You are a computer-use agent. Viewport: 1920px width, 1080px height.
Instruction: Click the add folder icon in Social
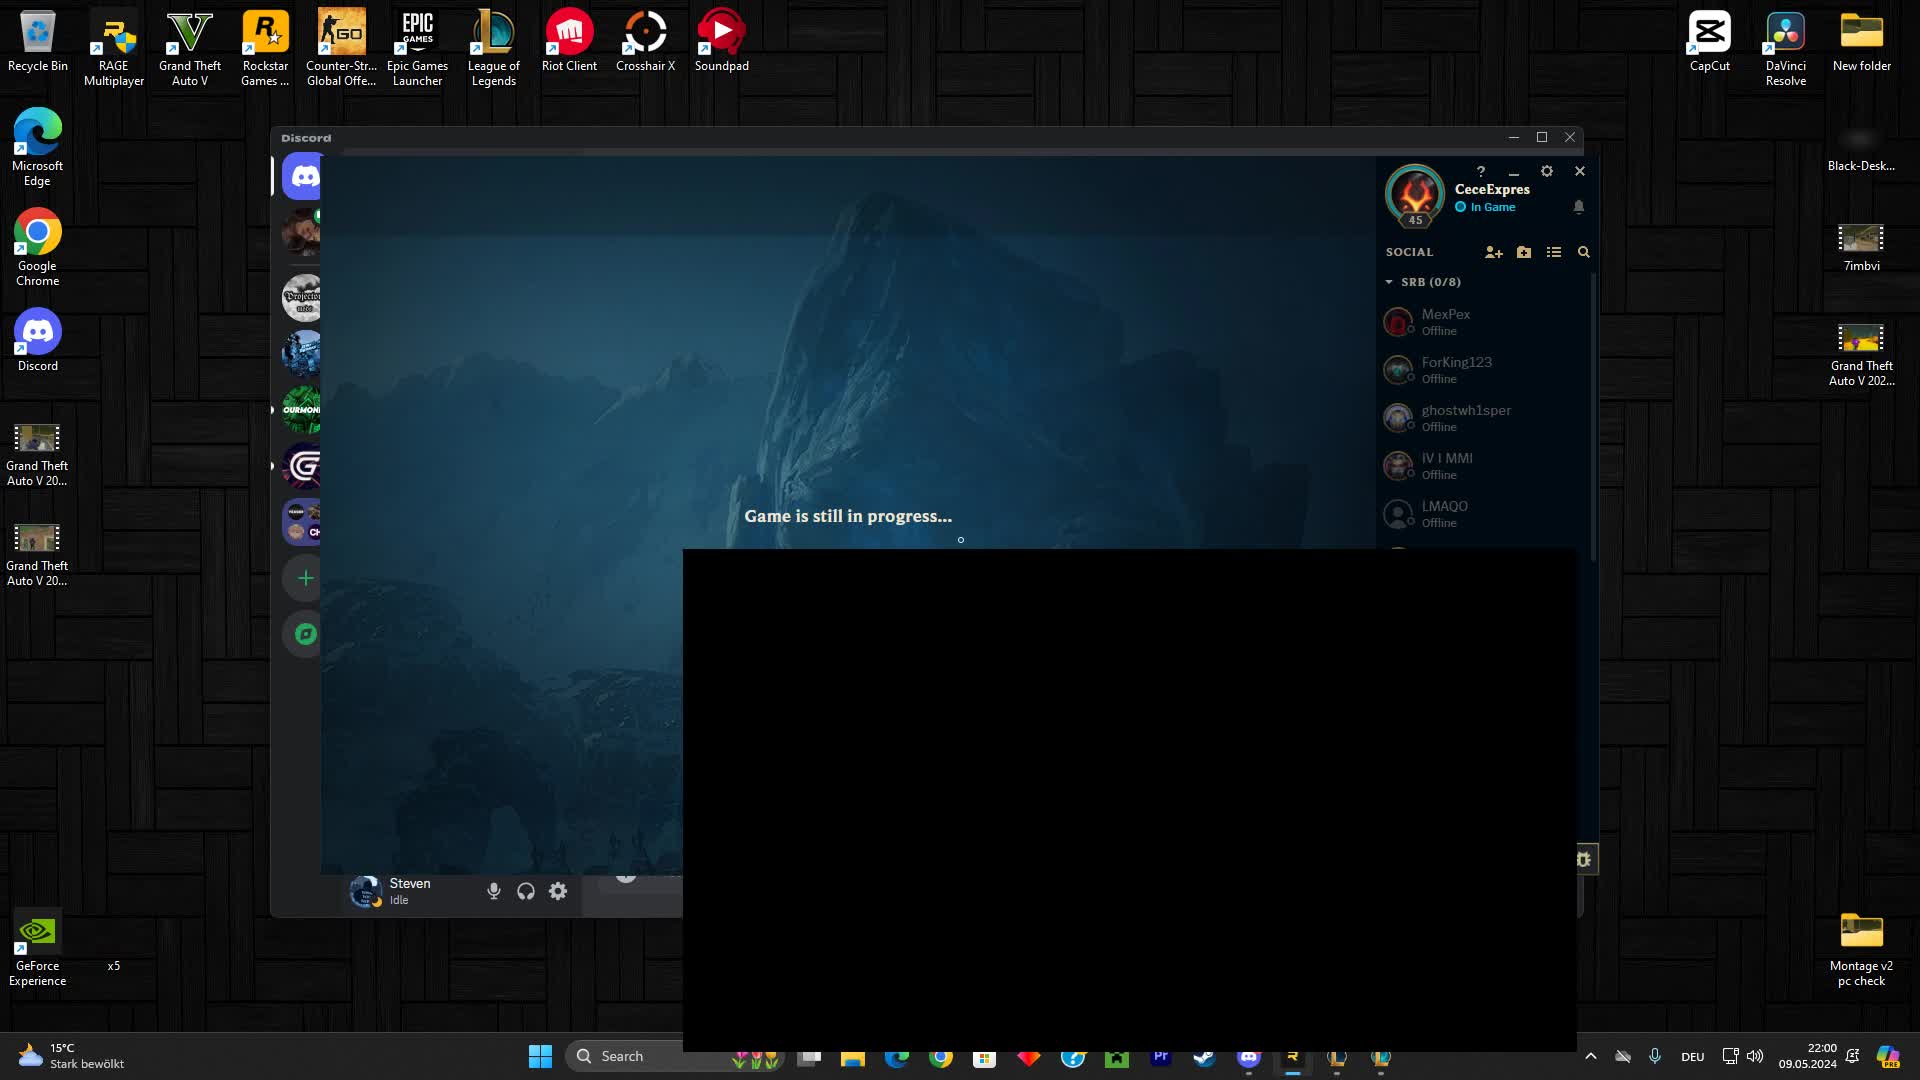(x=1524, y=253)
